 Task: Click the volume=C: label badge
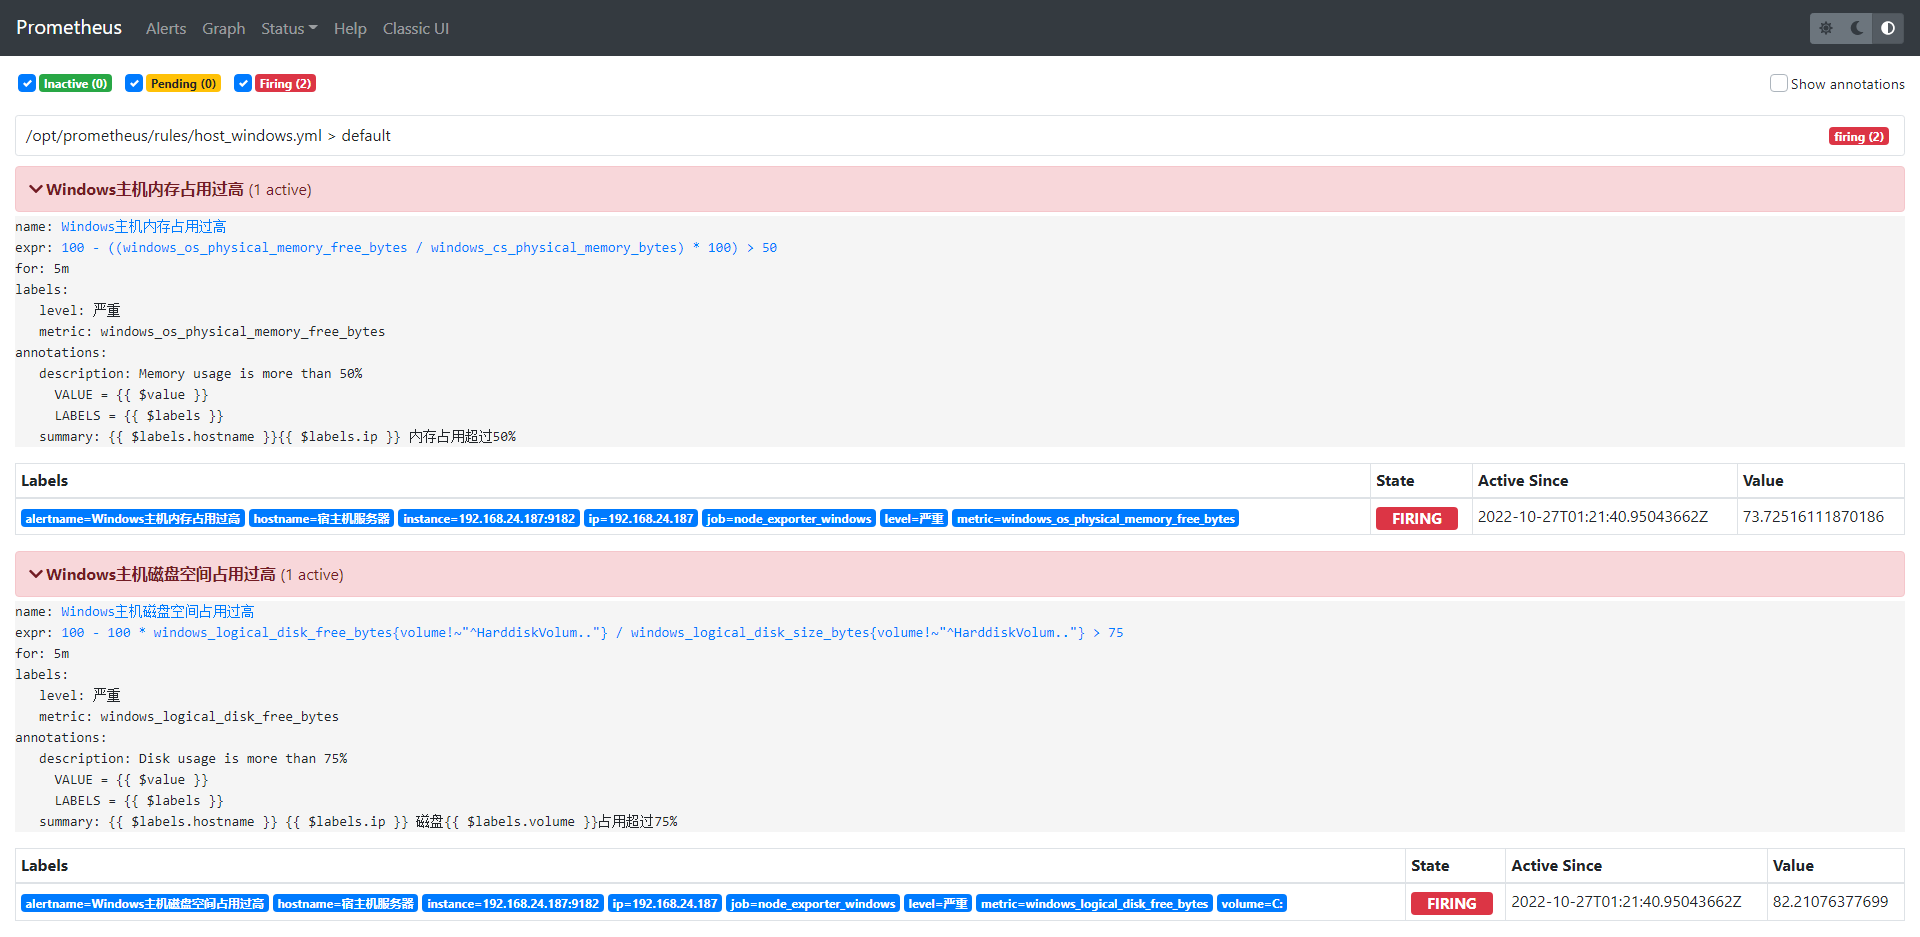(1252, 903)
